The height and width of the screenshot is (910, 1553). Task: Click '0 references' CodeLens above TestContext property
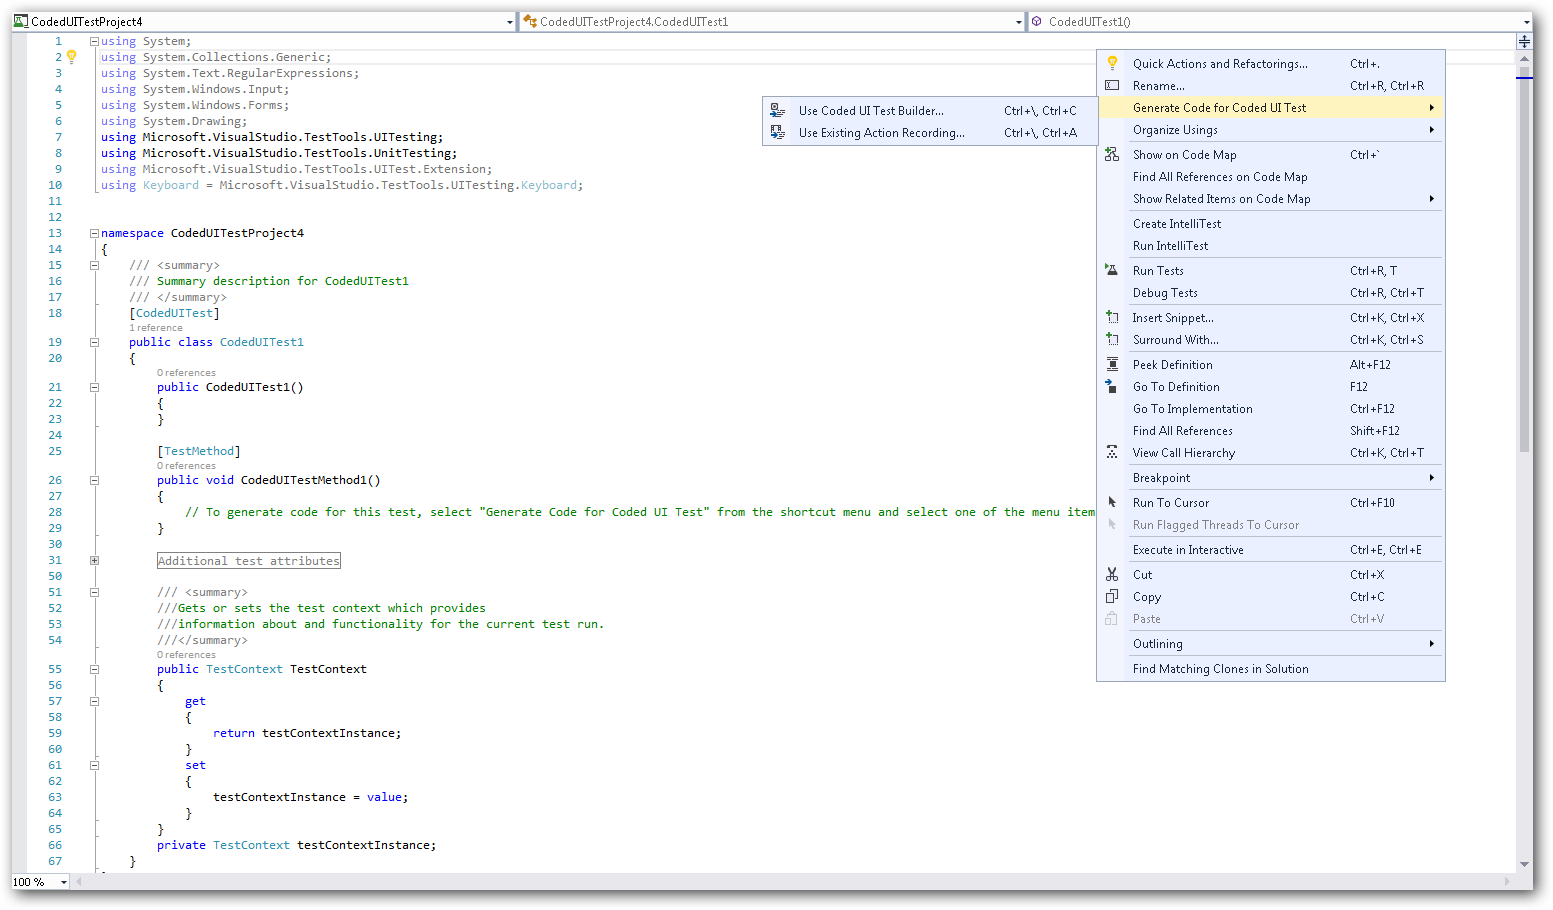[186, 655]
